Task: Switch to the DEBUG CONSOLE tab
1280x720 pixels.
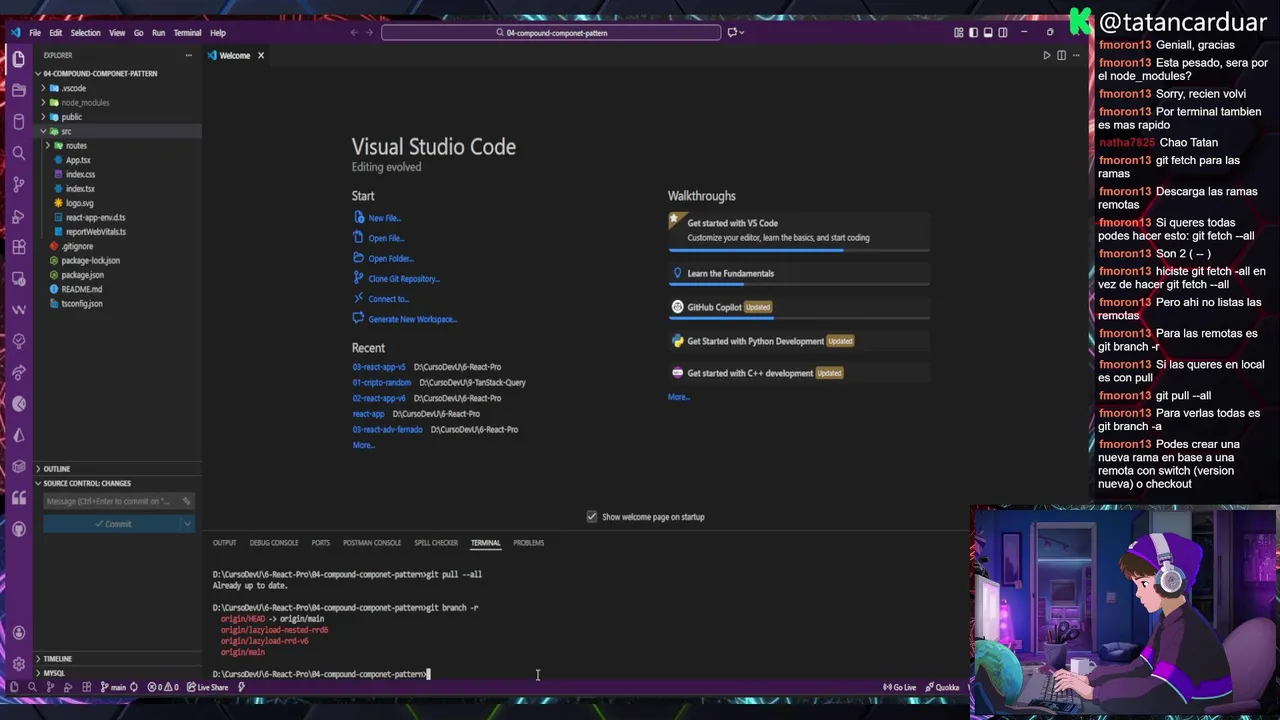Action: 274,543
